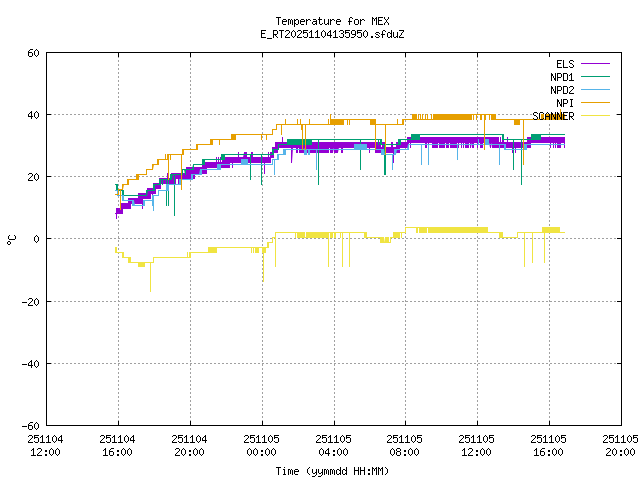Select the ELS legend label
The image size is (640, 480).
[565, 63]
